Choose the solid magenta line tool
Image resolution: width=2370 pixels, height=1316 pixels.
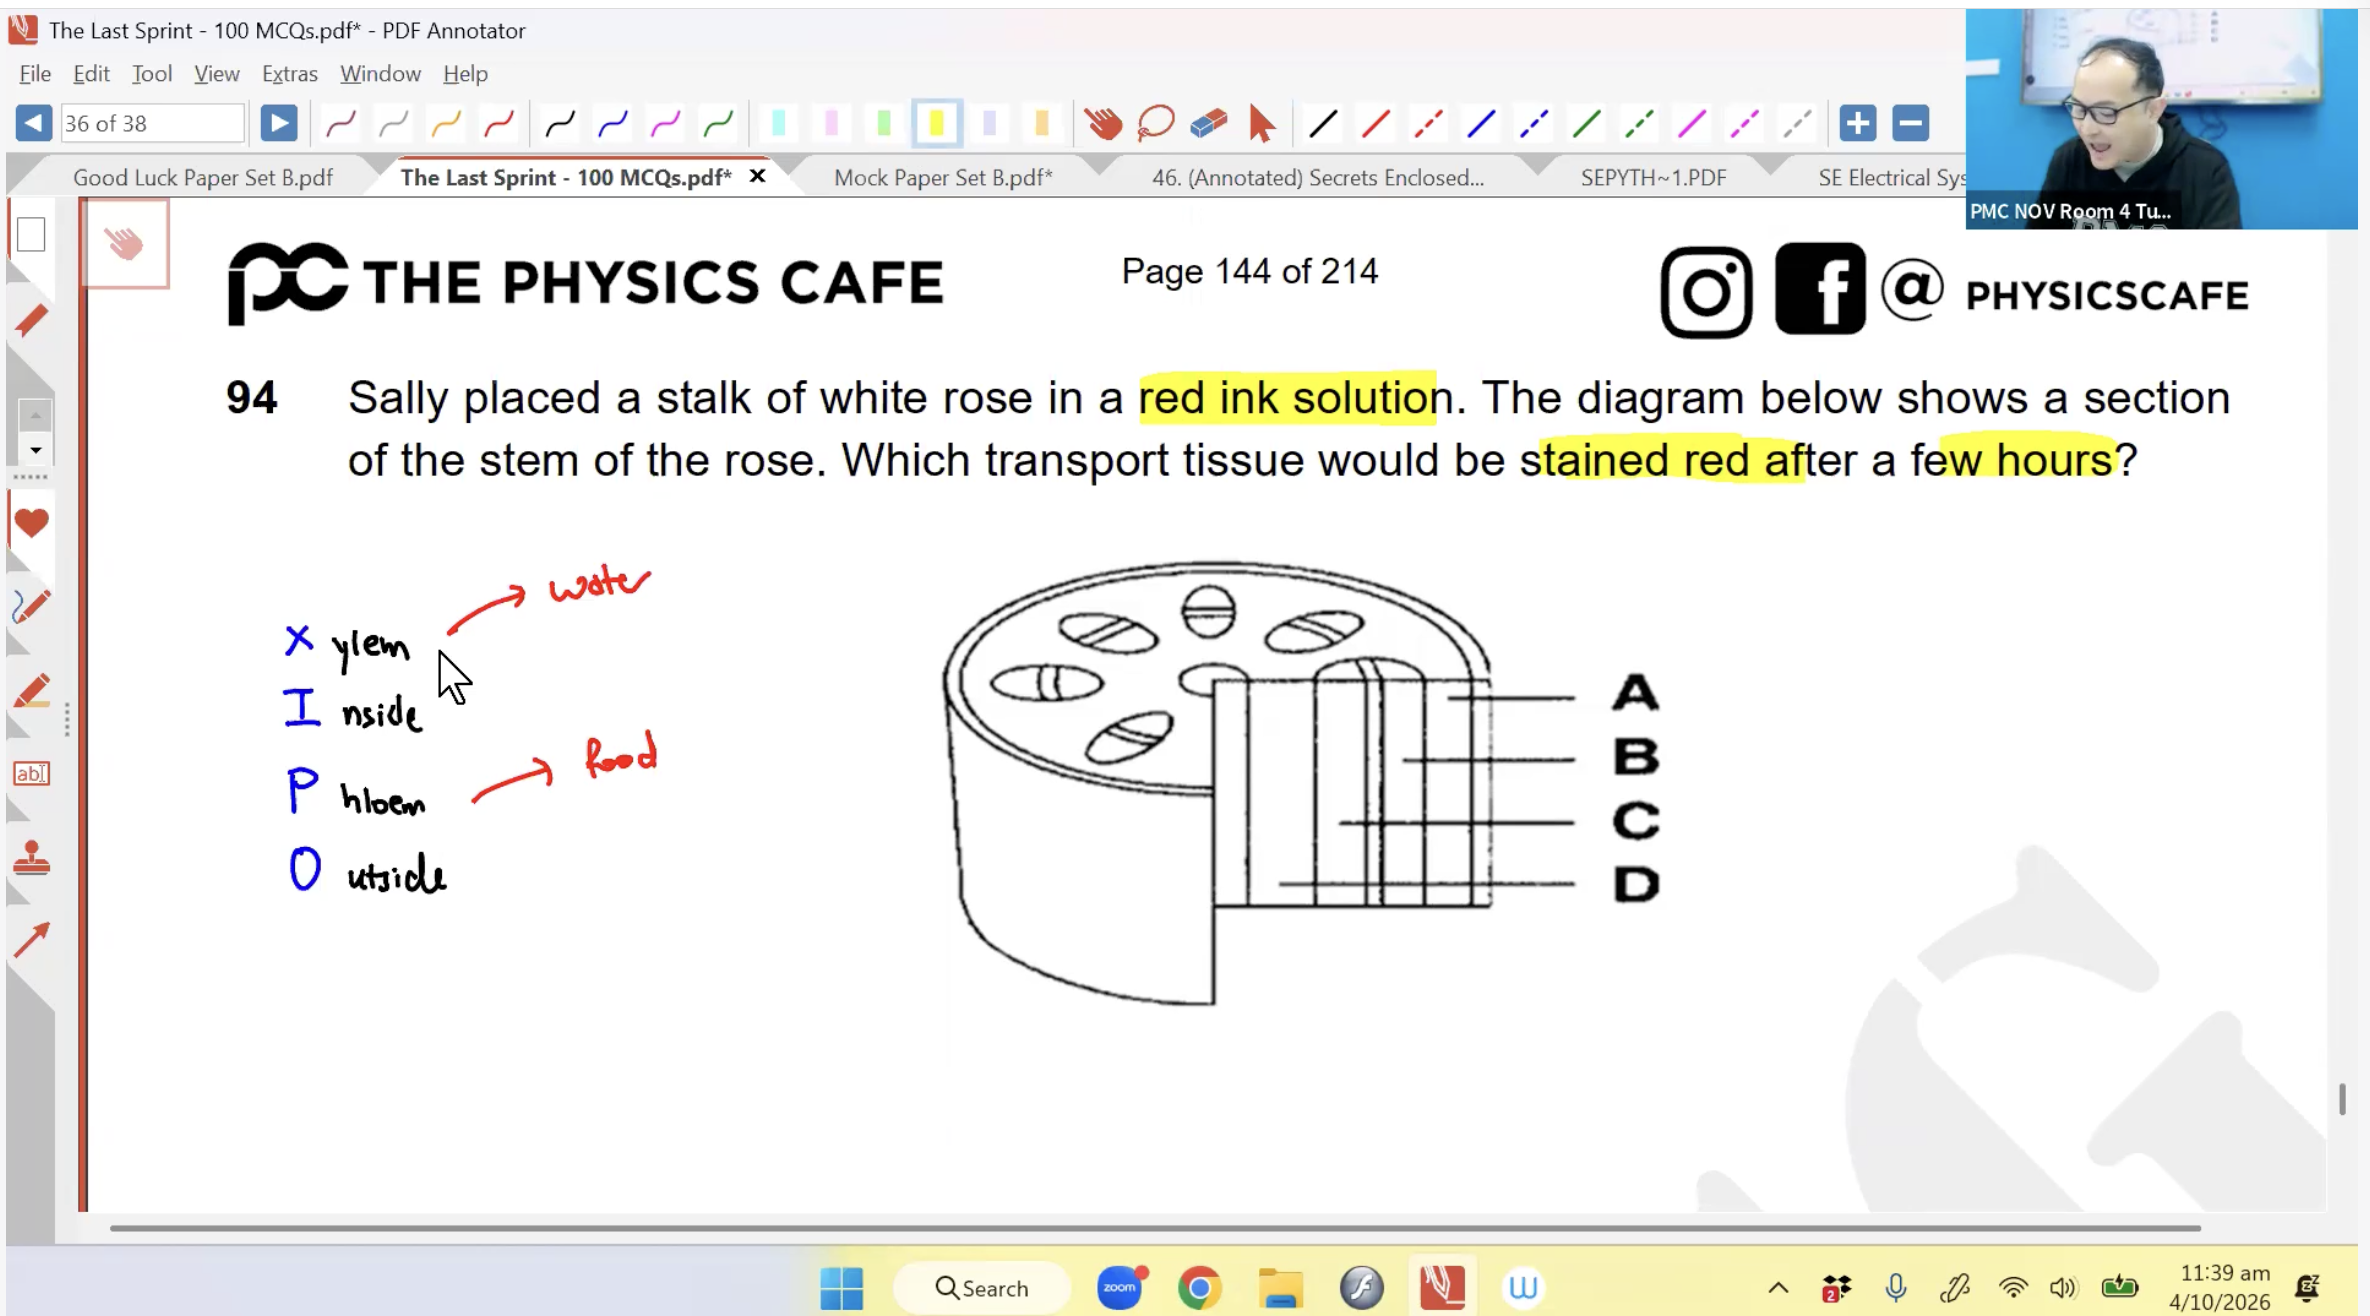pyautogui.click(x=1692, y=124)
